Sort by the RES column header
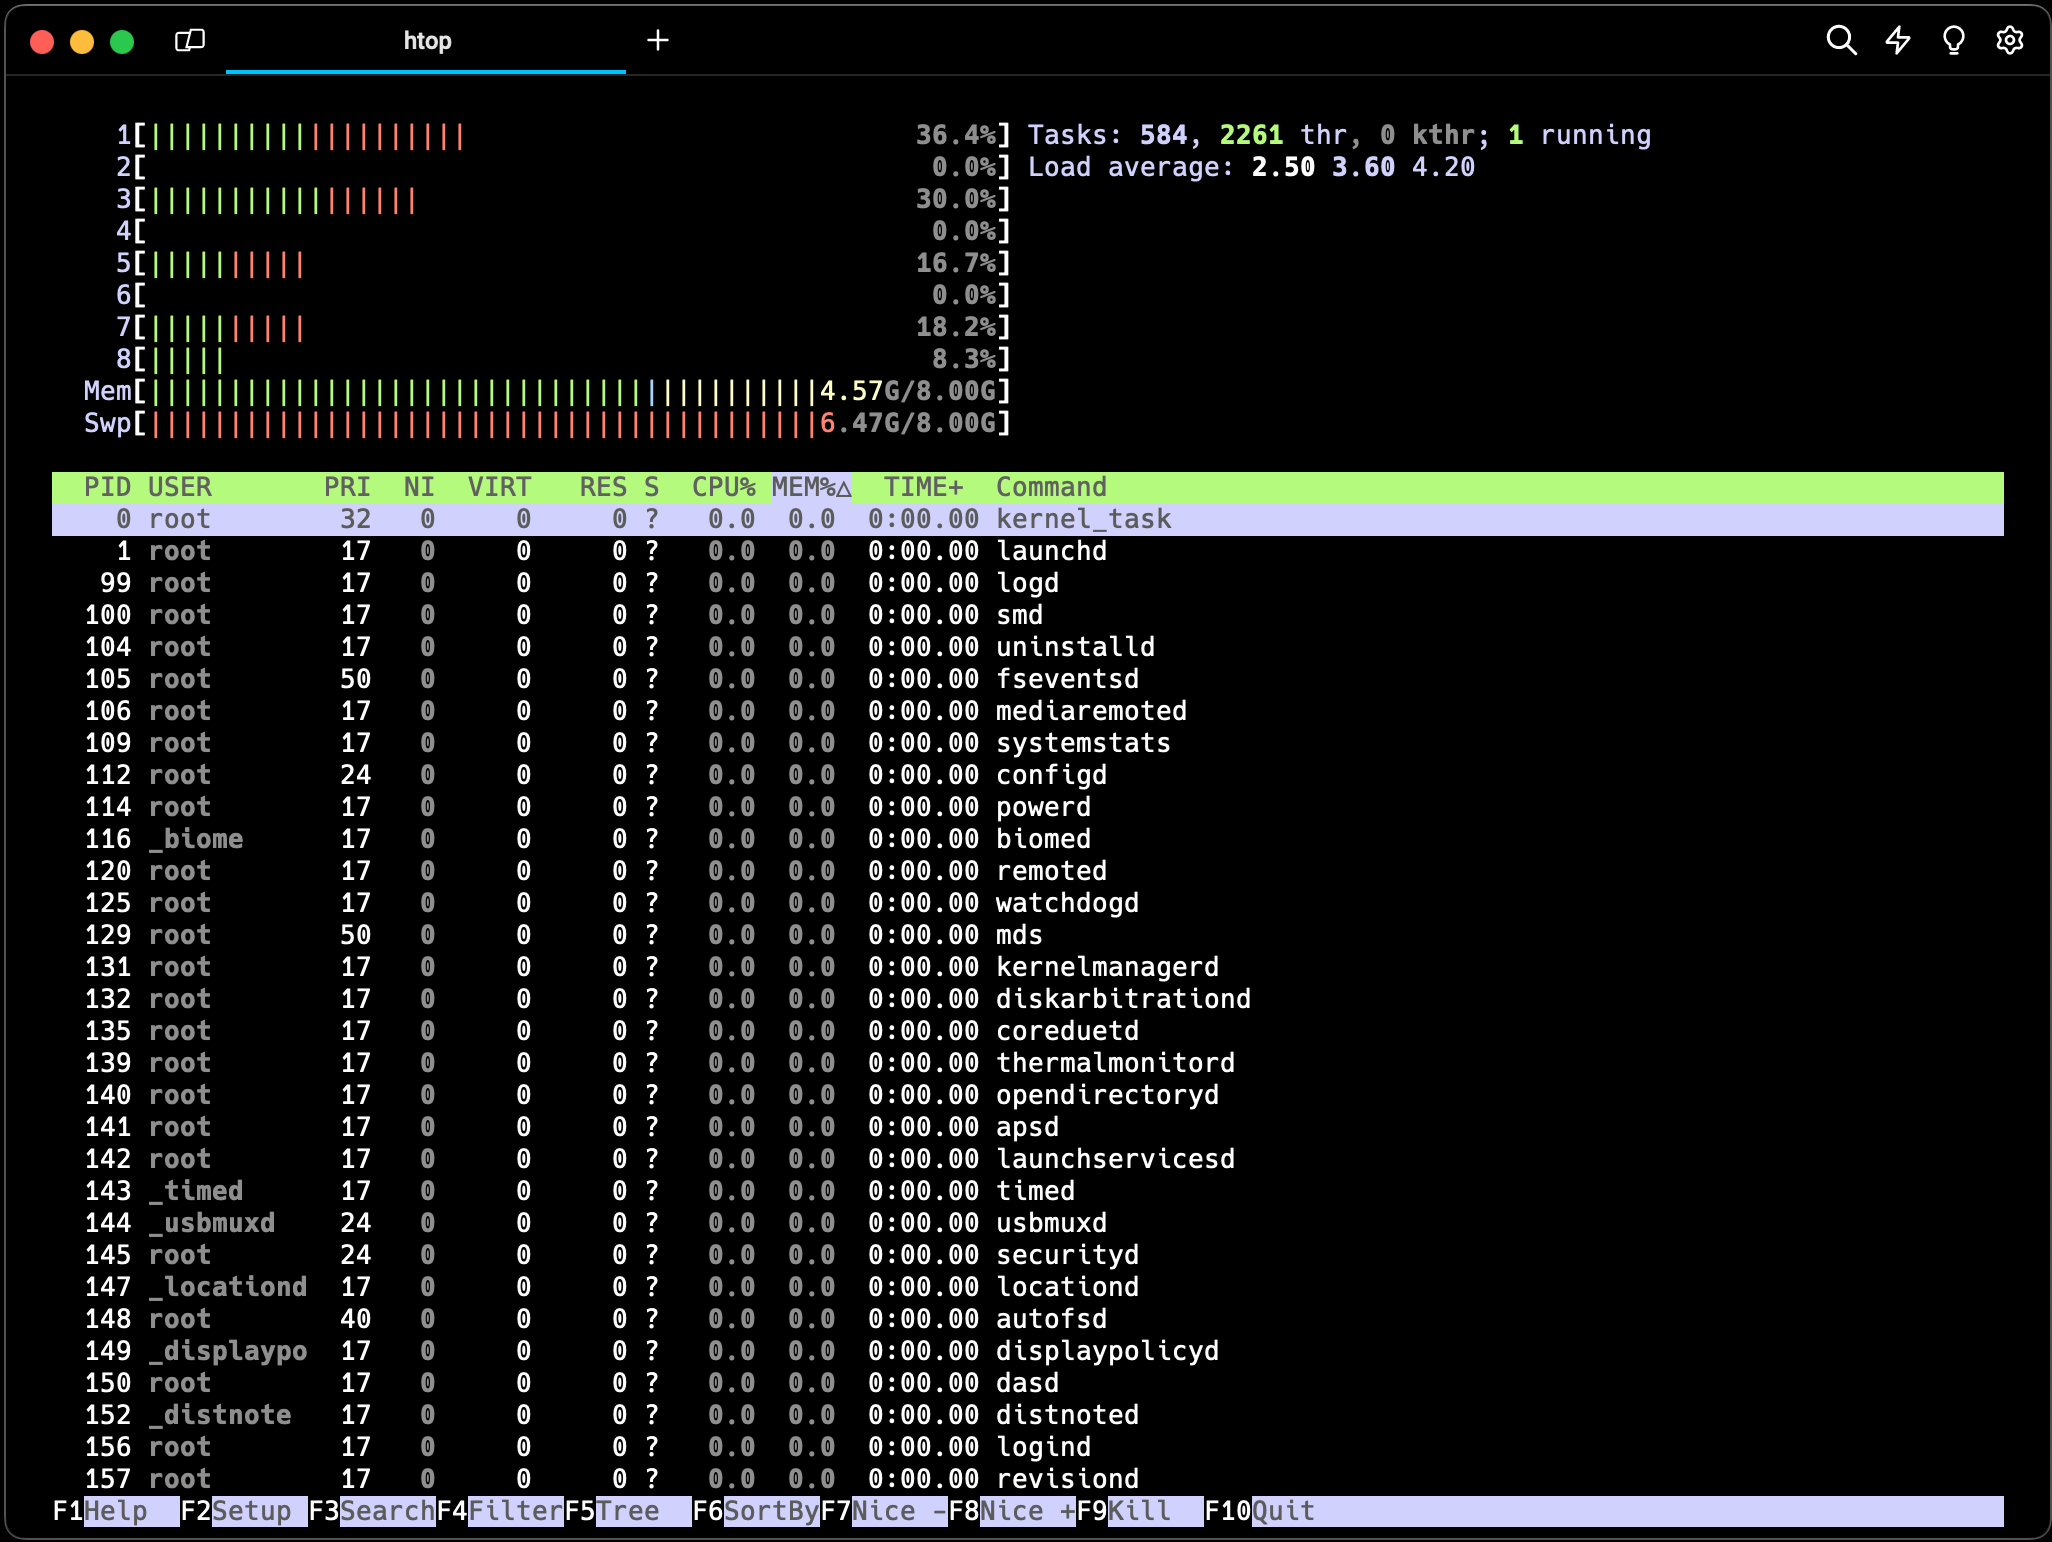2052x1542 pixels. coord(603,487)
